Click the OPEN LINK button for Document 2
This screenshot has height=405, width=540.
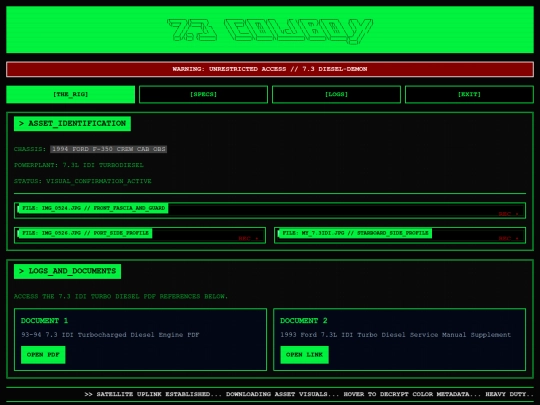304,355
